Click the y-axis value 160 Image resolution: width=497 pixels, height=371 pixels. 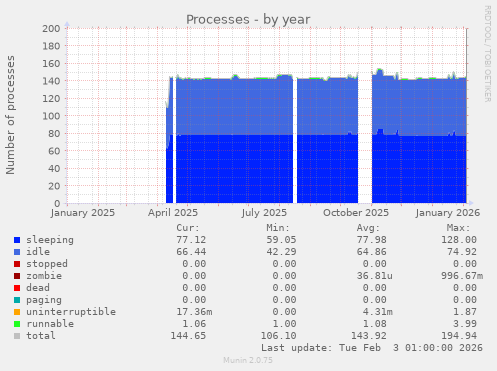click(51, 64)
